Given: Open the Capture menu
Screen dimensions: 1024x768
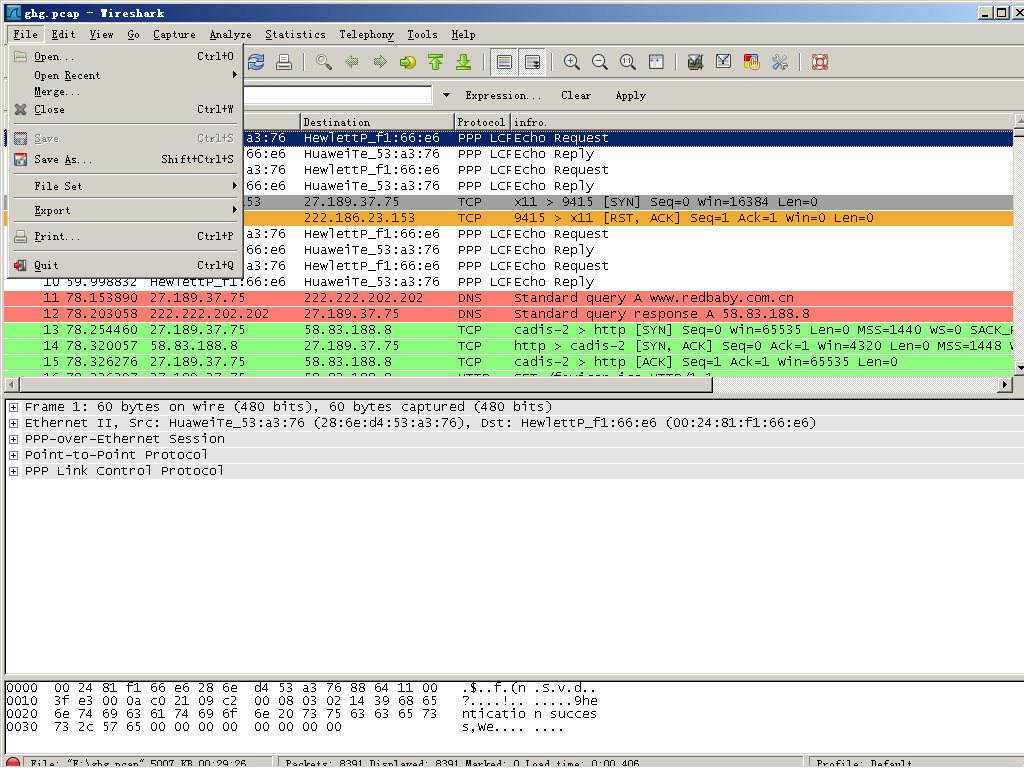Looking at the screenshot, I should click(x=174, y=35).
